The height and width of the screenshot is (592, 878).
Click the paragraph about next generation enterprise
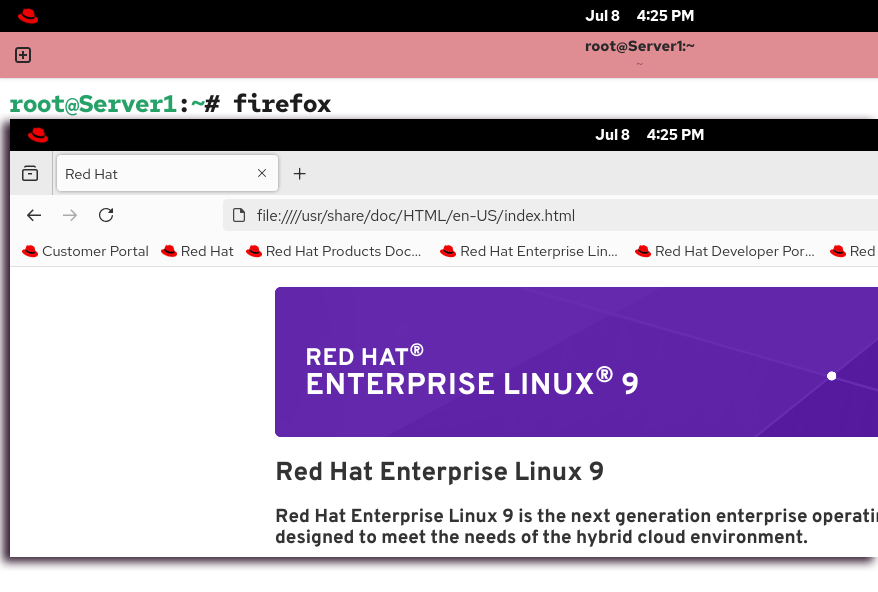(577, 526)
